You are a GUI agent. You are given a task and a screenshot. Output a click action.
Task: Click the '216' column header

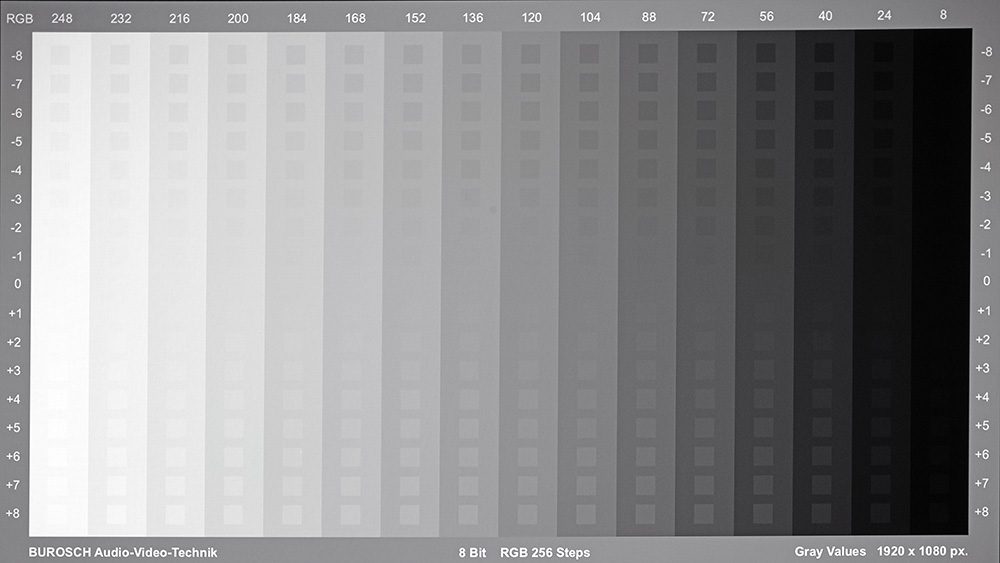179,18
